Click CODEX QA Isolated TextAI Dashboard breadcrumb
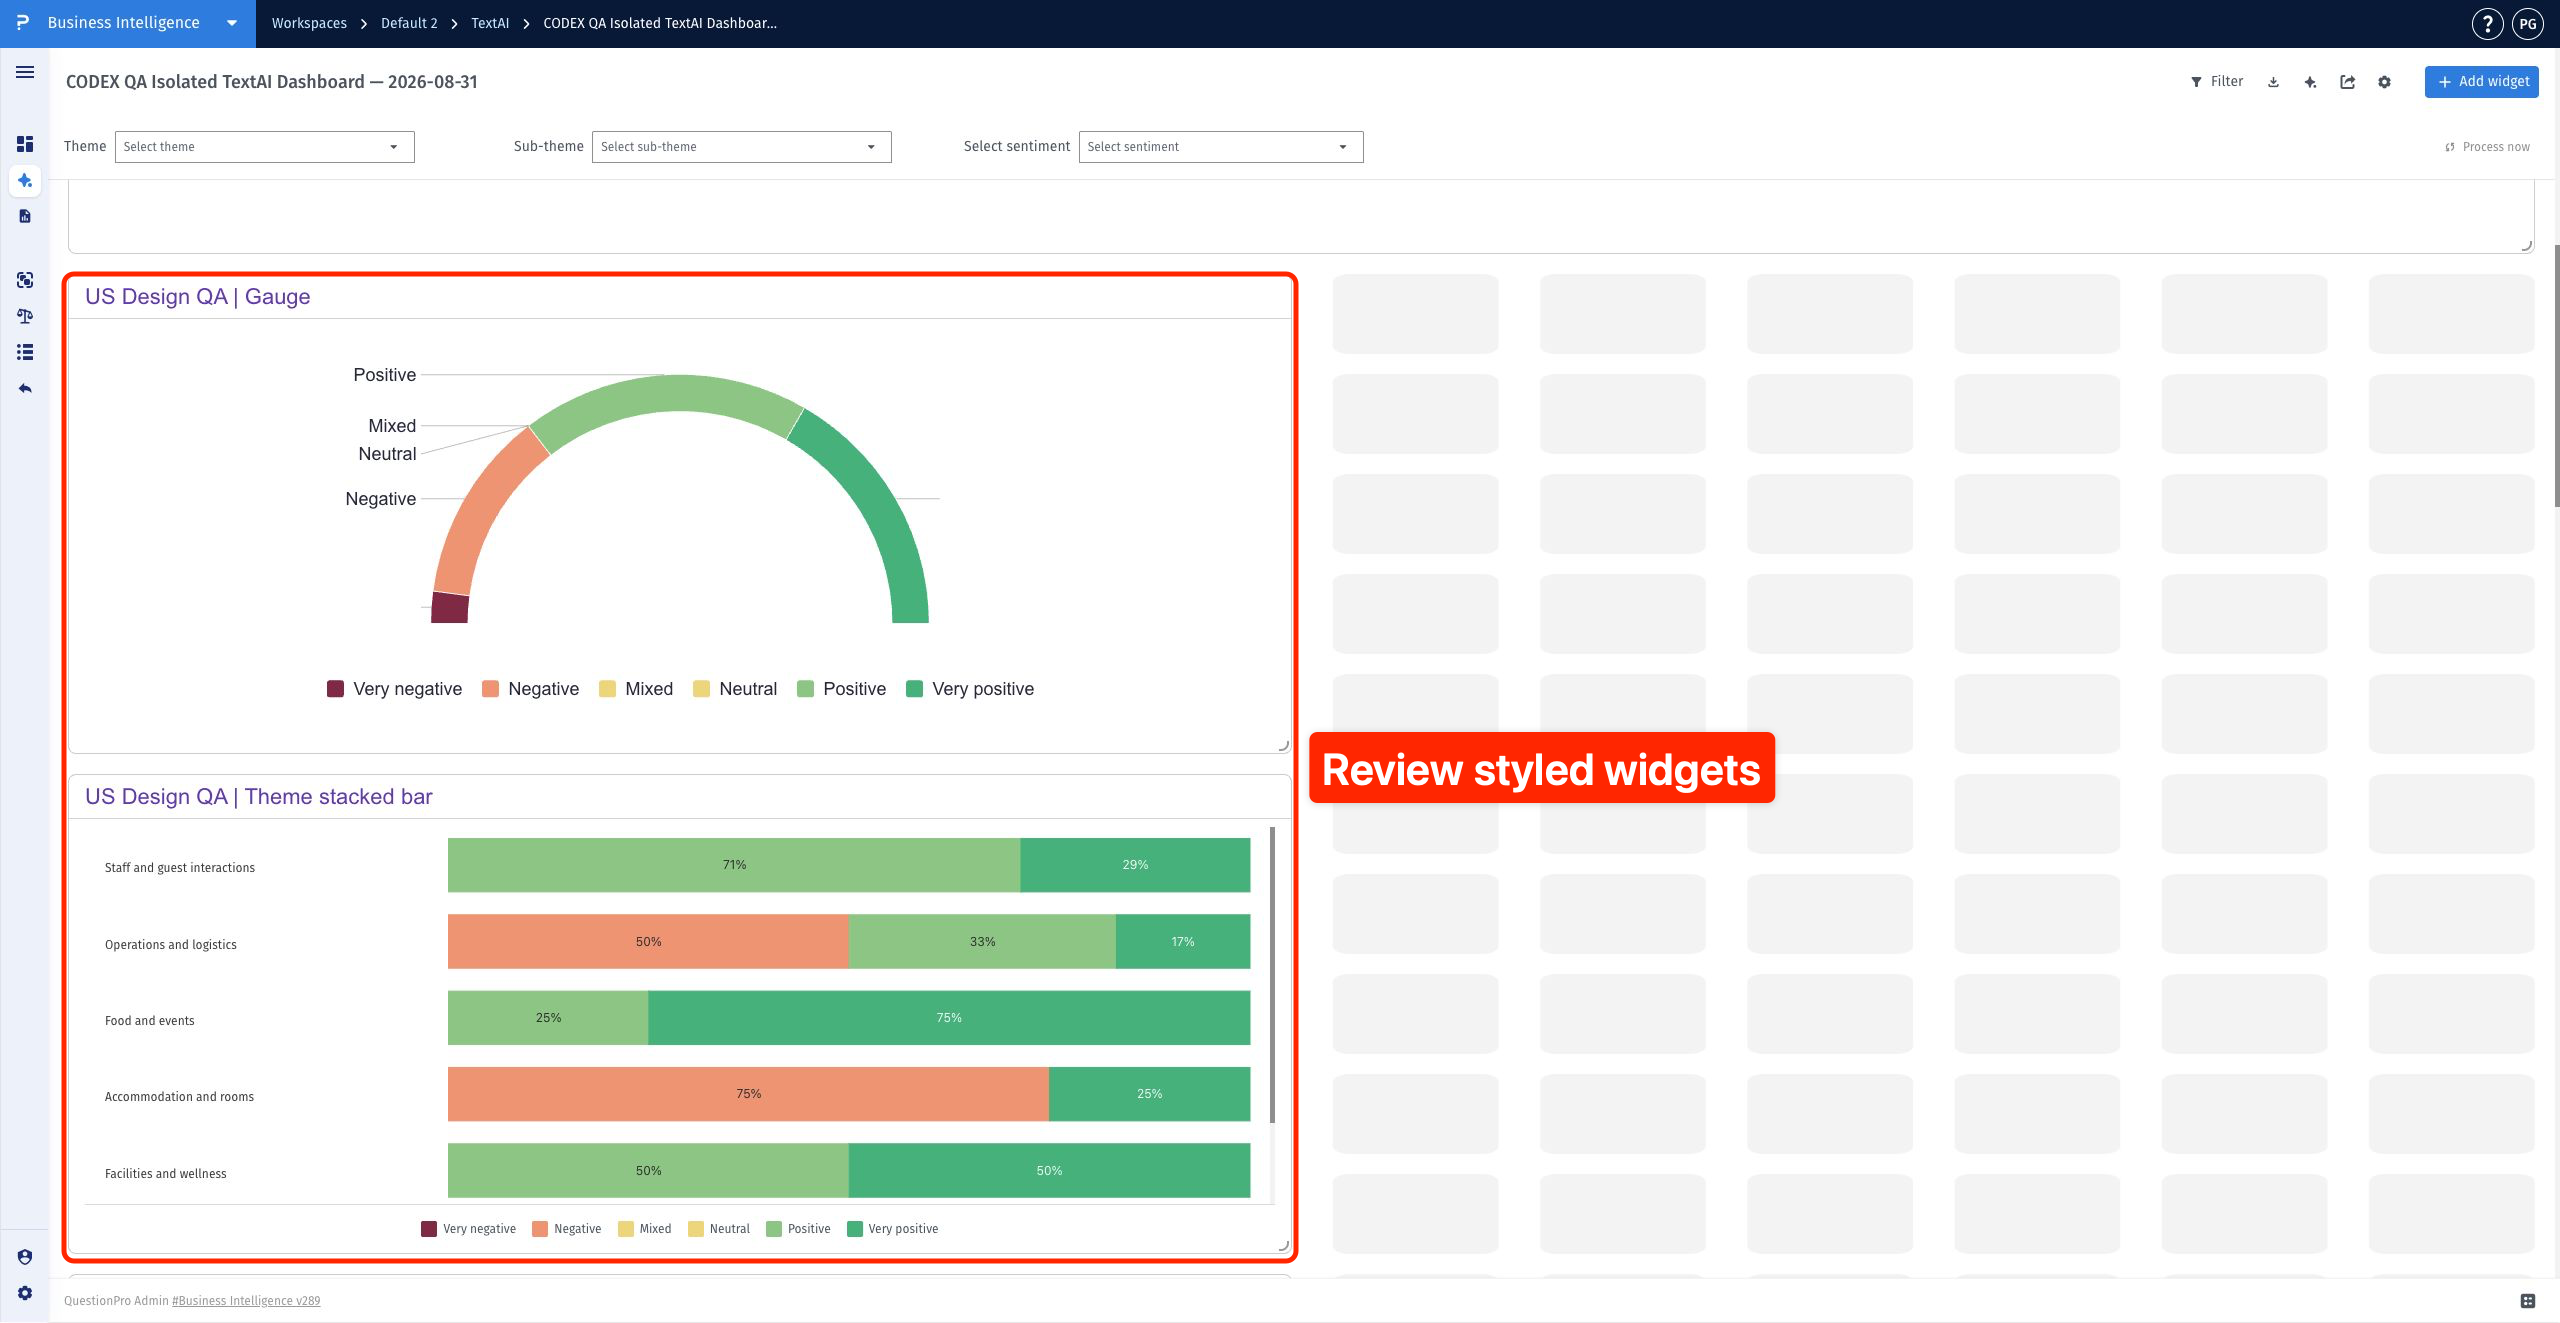 pos(660,23)
